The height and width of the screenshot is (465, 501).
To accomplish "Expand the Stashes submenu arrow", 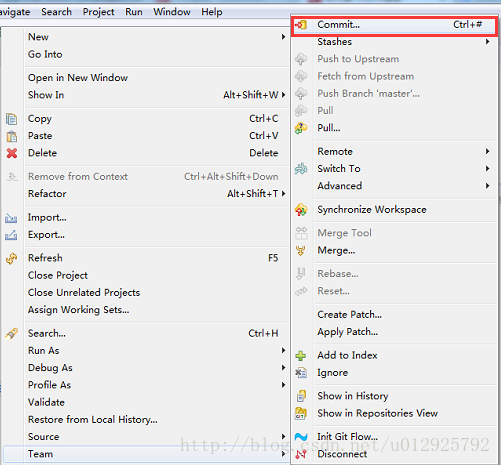I will coord(488,42).
